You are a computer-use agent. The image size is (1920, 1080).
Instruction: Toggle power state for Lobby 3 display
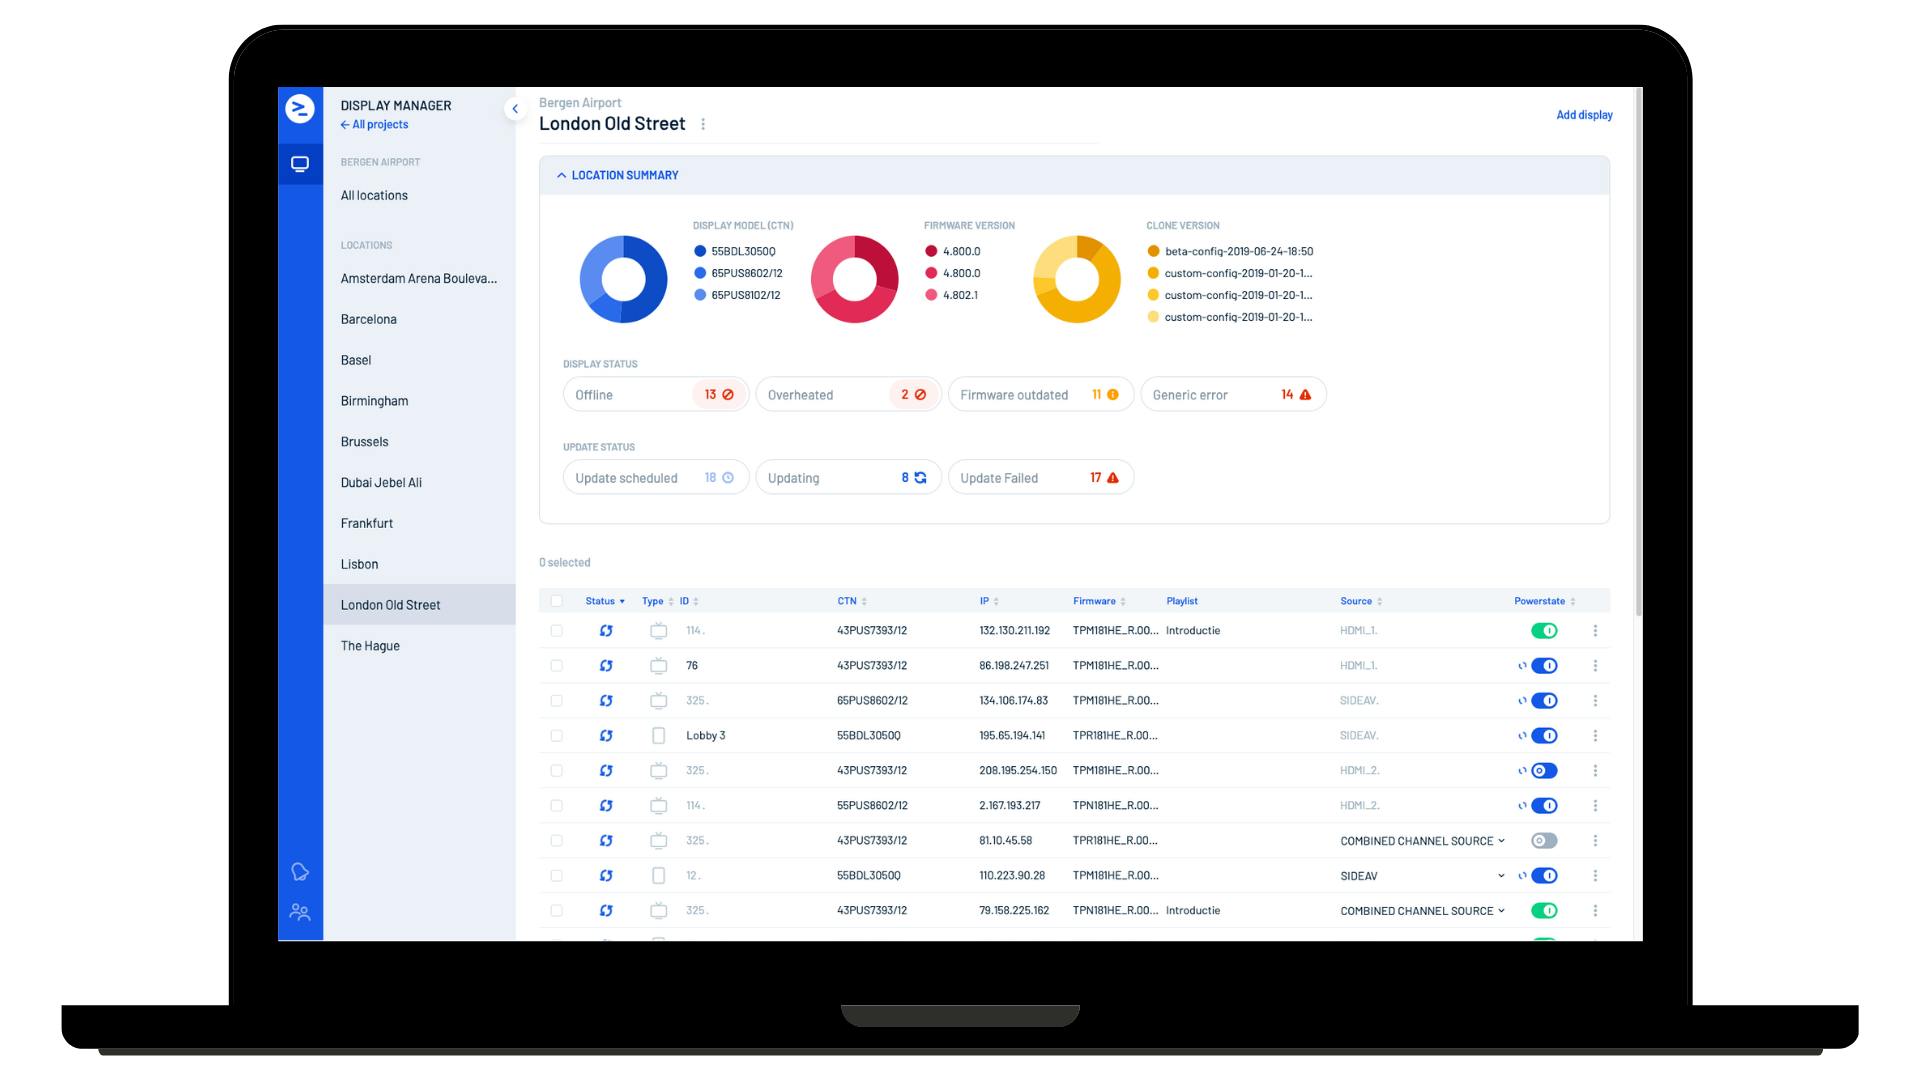point(1547,735)
